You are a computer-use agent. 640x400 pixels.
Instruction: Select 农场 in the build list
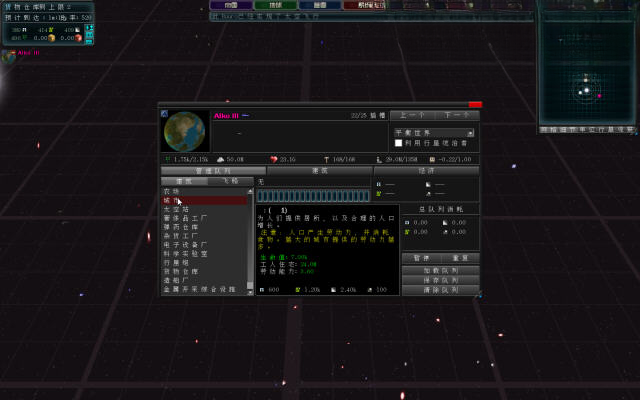point(204,191)
